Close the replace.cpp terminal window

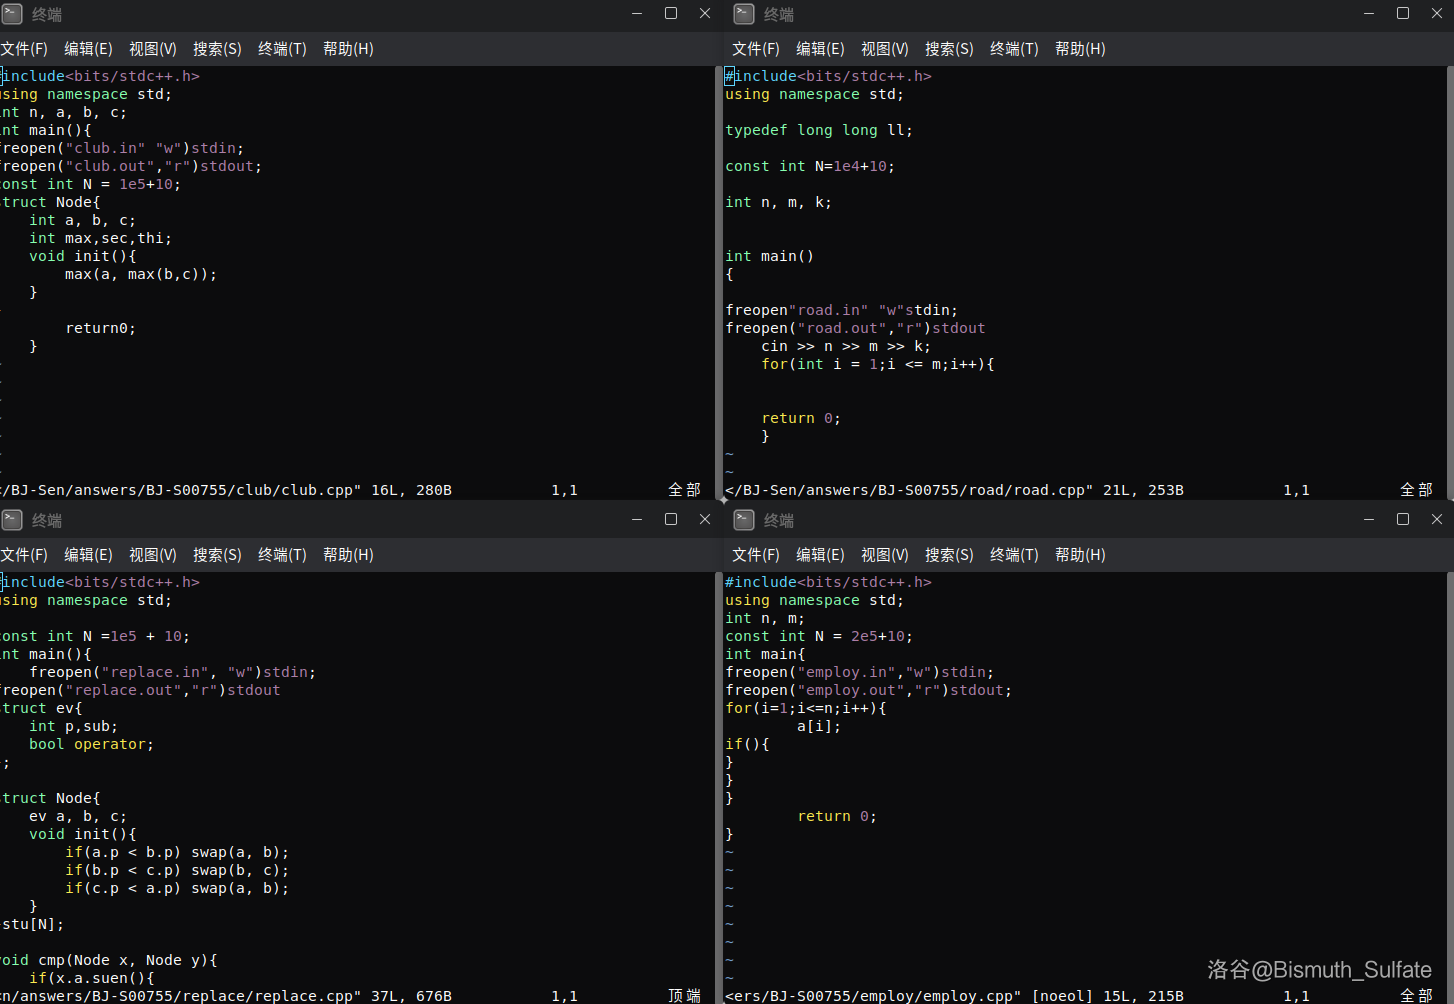coord(705,520)
